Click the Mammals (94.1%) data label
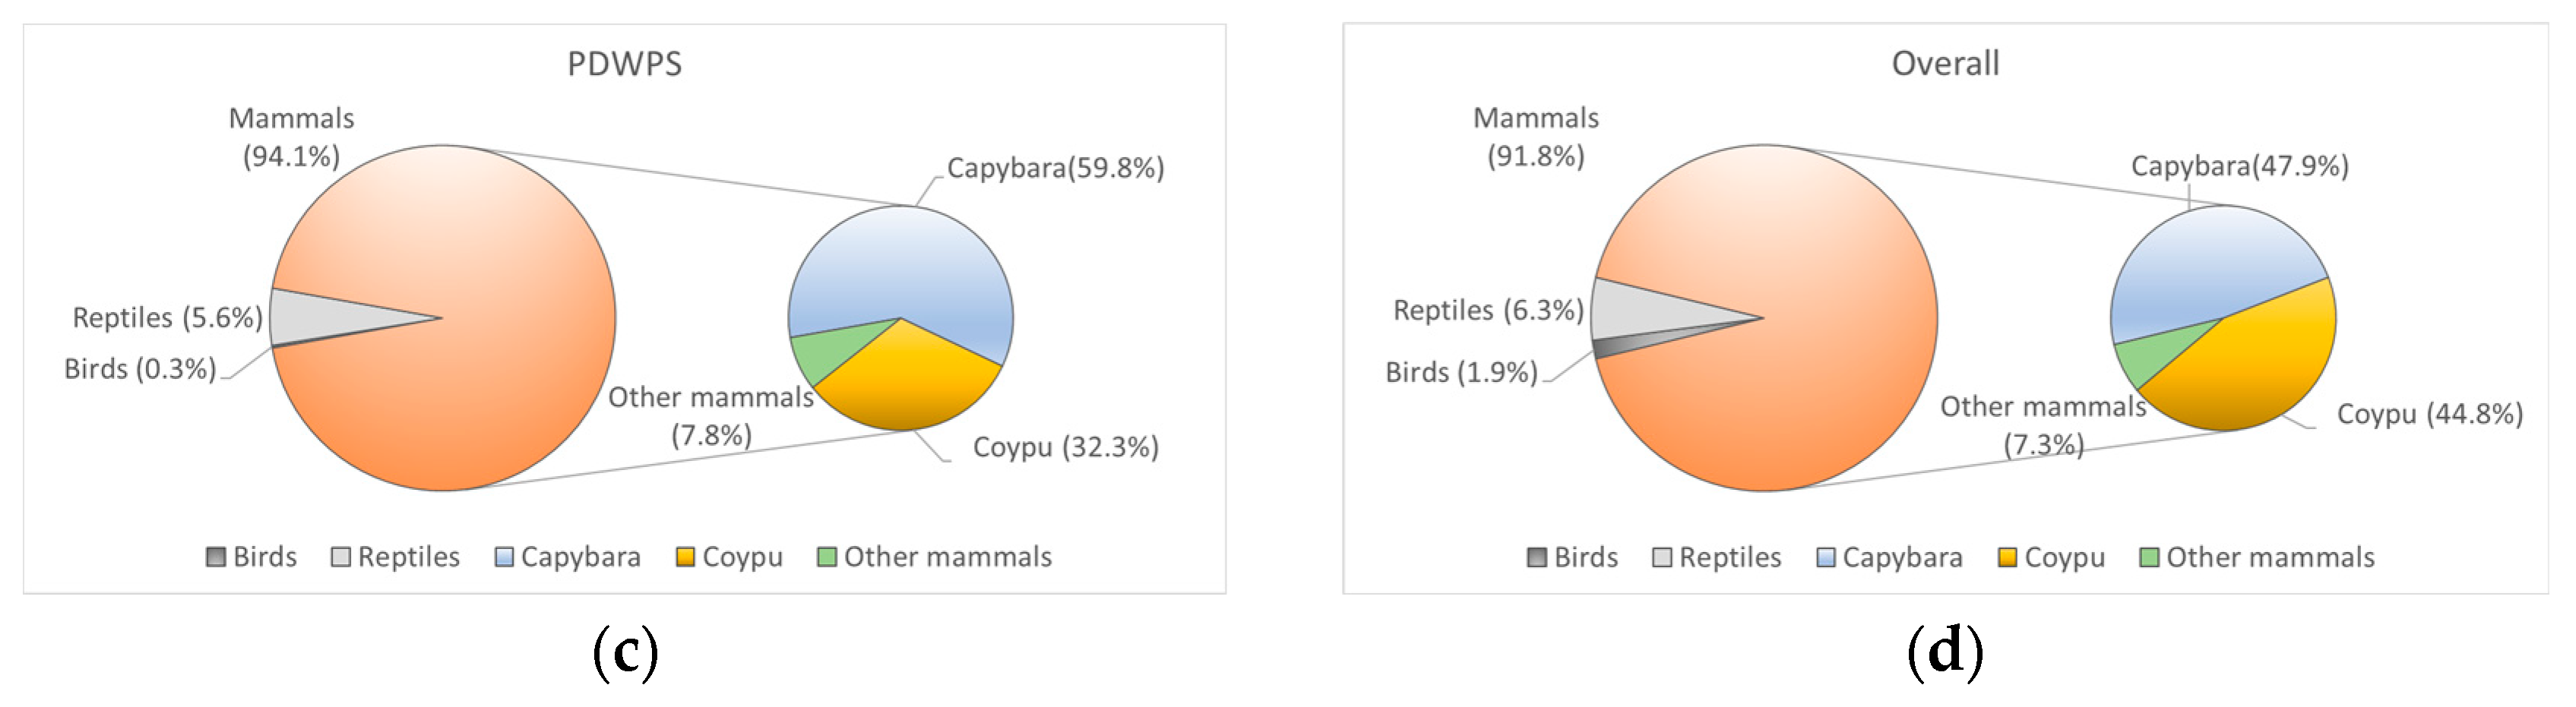Viewport: 2576px width, 707px height. (x=291, y=137)
